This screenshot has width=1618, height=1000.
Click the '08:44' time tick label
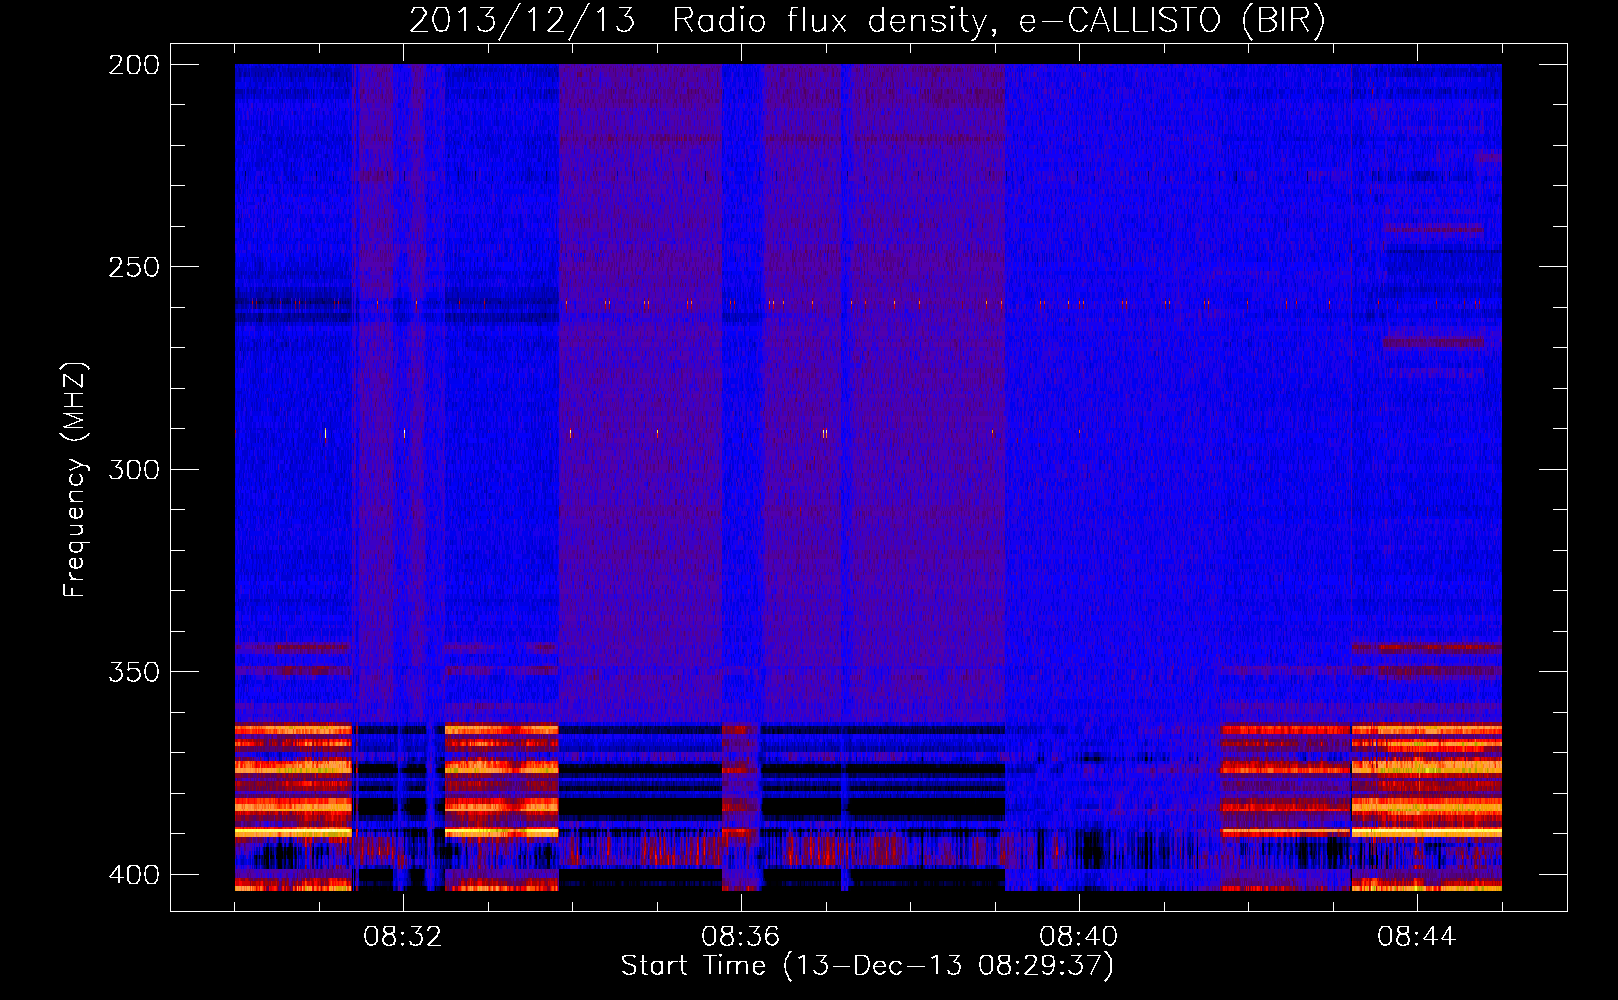1417,937
